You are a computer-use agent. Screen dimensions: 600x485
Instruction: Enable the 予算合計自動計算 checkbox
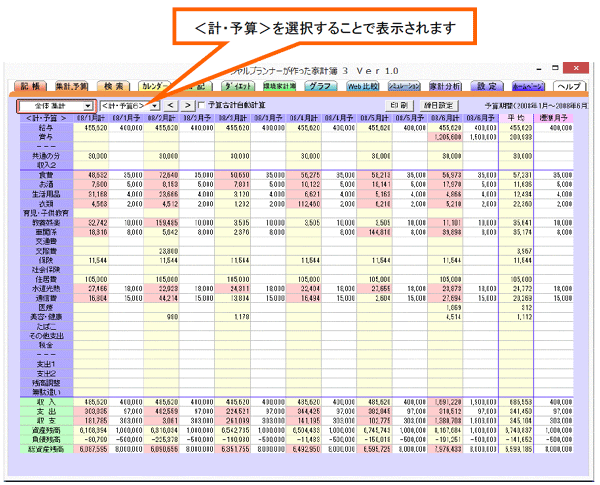click(x=201, y=105)
